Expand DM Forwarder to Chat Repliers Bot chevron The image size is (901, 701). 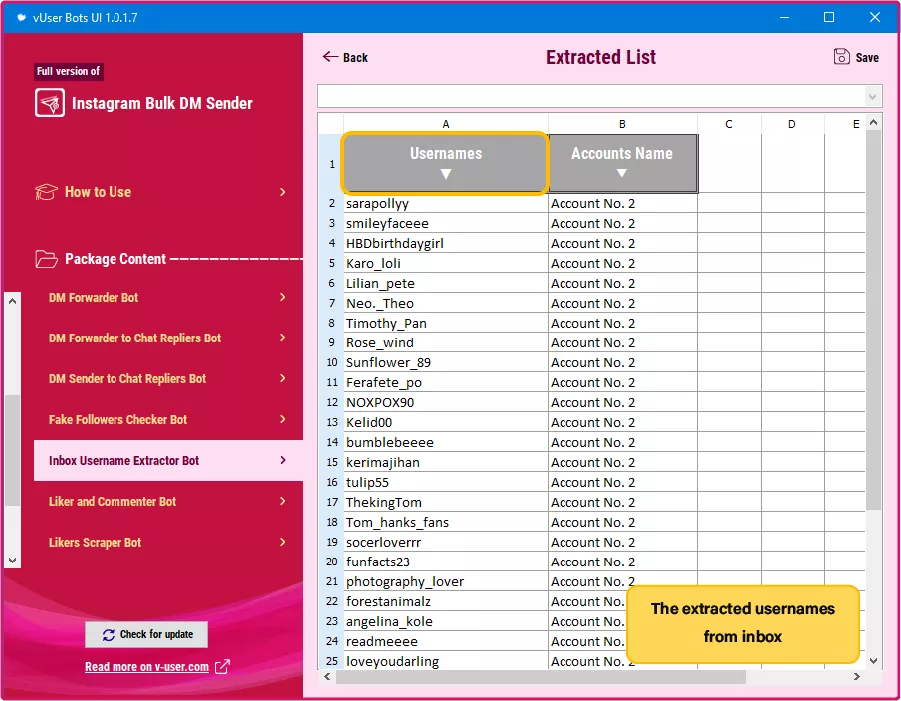click(x=283, y=338)
